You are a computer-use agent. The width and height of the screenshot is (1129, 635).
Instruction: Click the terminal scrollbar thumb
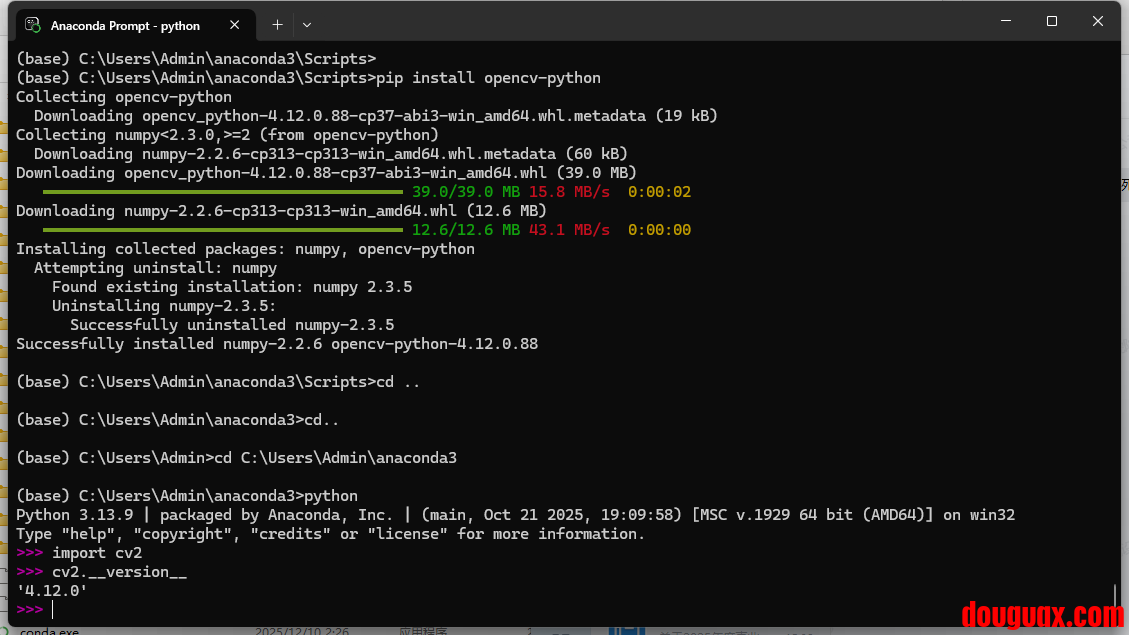[x=1115, y=598]
